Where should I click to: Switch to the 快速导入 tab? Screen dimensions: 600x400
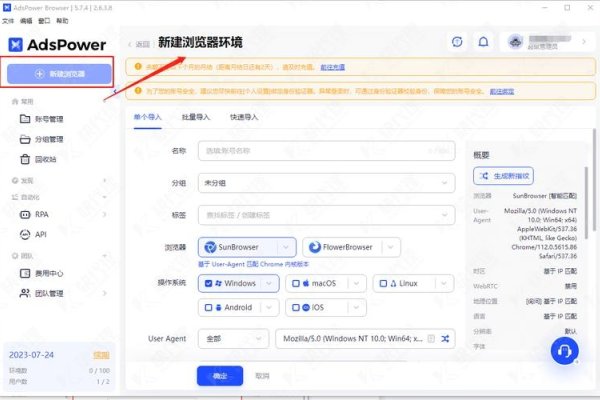244,117
